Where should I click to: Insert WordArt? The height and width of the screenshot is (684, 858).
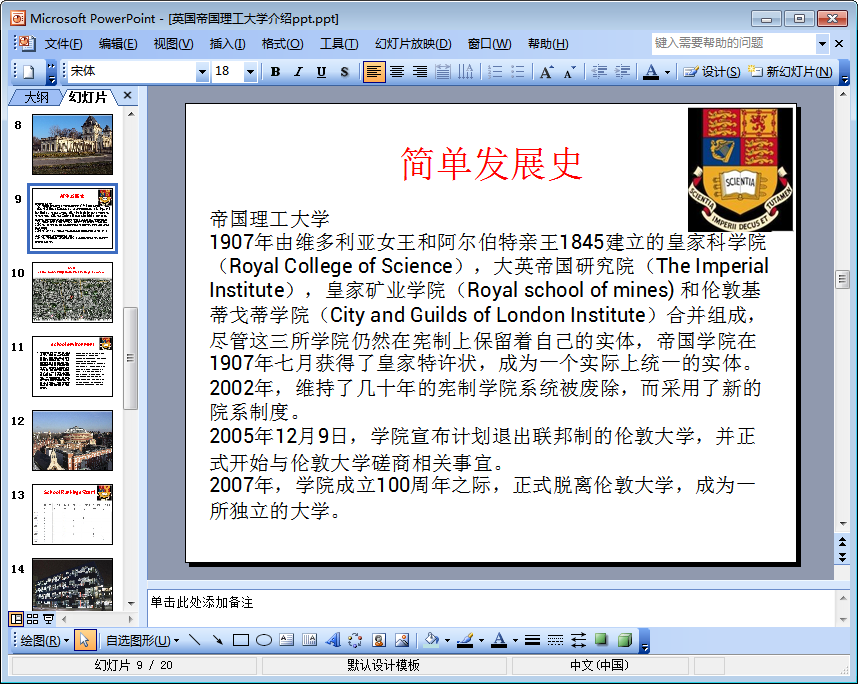[333, 640]
